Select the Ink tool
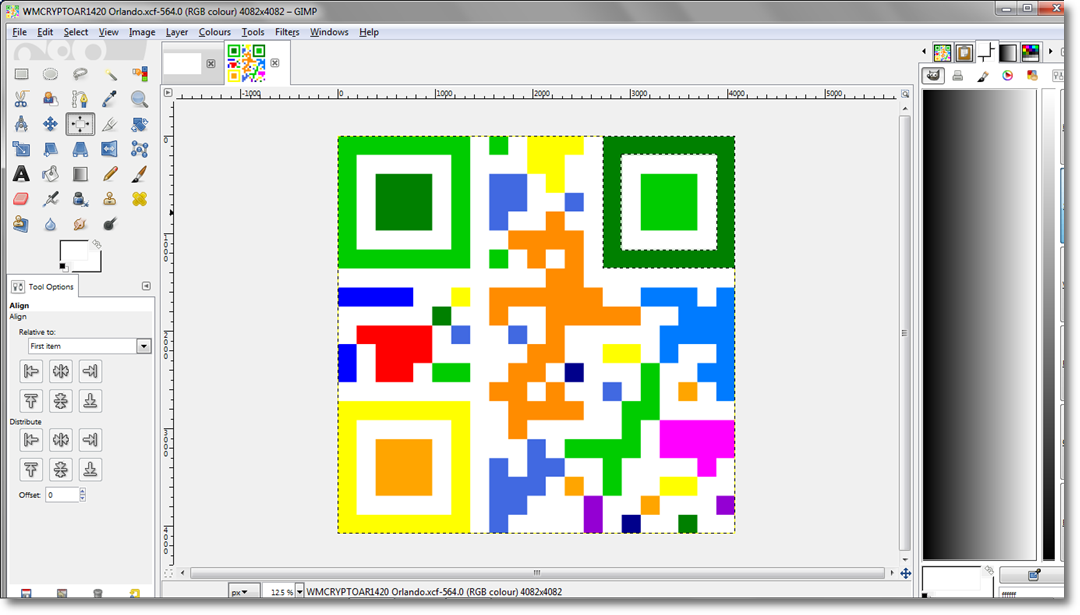Viewport: 1080px width, 615px height. tap(80, 199)
